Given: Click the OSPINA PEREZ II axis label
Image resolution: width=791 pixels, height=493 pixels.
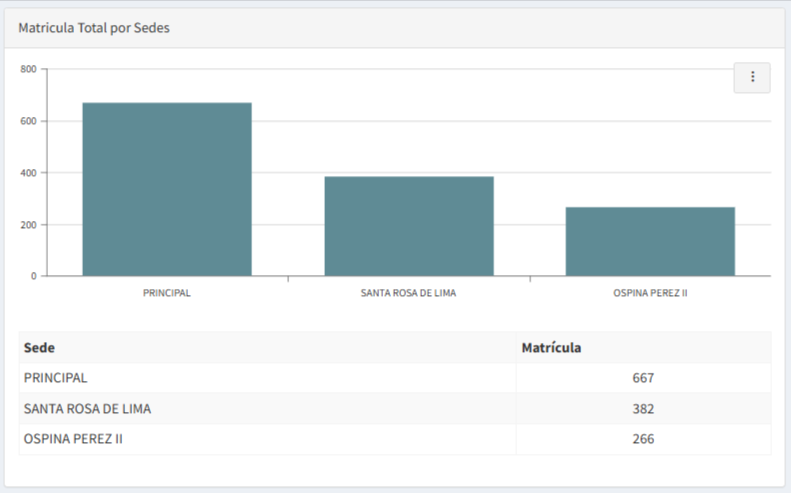Looking at the screenshot, I should (650, 293).
